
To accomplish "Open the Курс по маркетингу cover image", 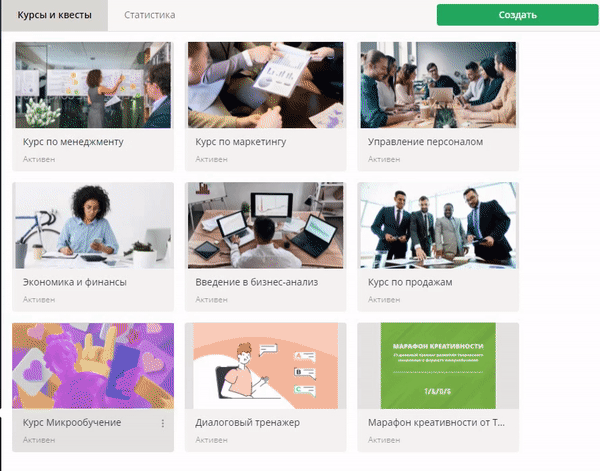I will (266, 85).
